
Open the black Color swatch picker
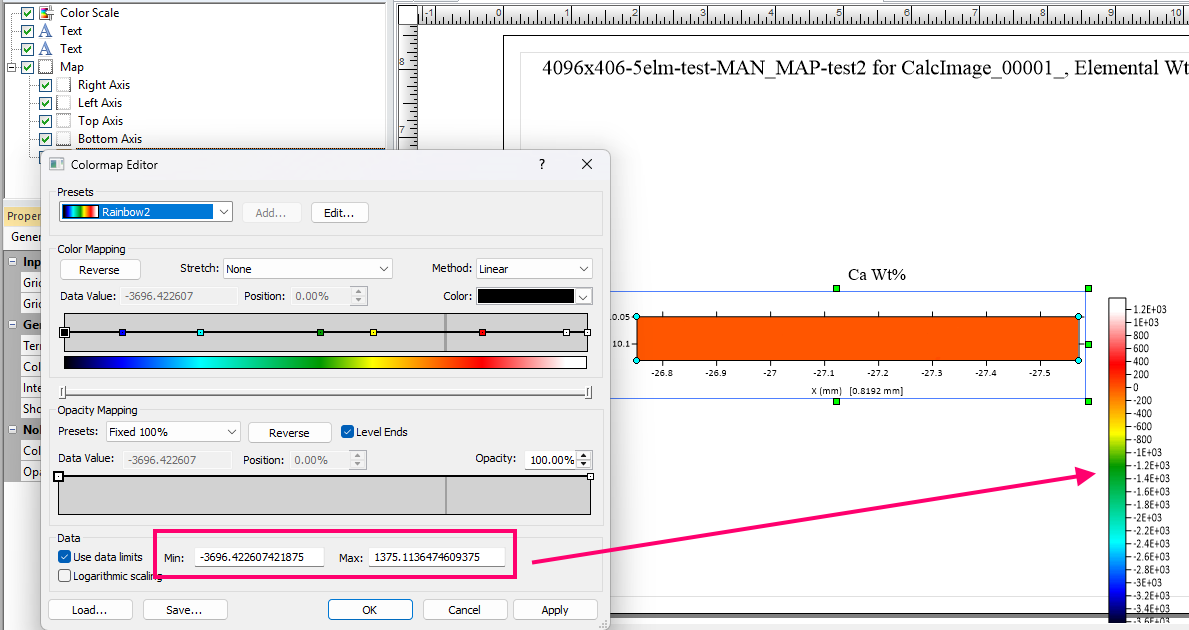click(x=535, y=296)
